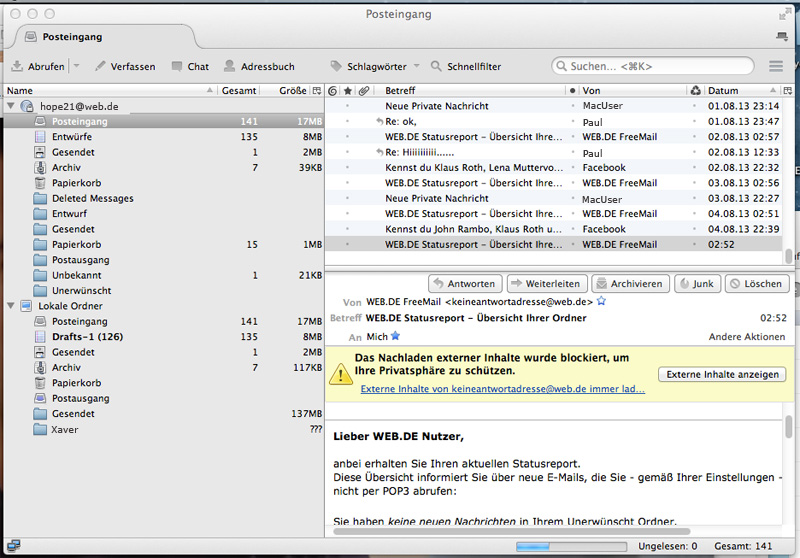The width and height of the screenshot is (800, 558).
Task: Toggle star next to sender's web.de address
Action: [x=601, y=301]
